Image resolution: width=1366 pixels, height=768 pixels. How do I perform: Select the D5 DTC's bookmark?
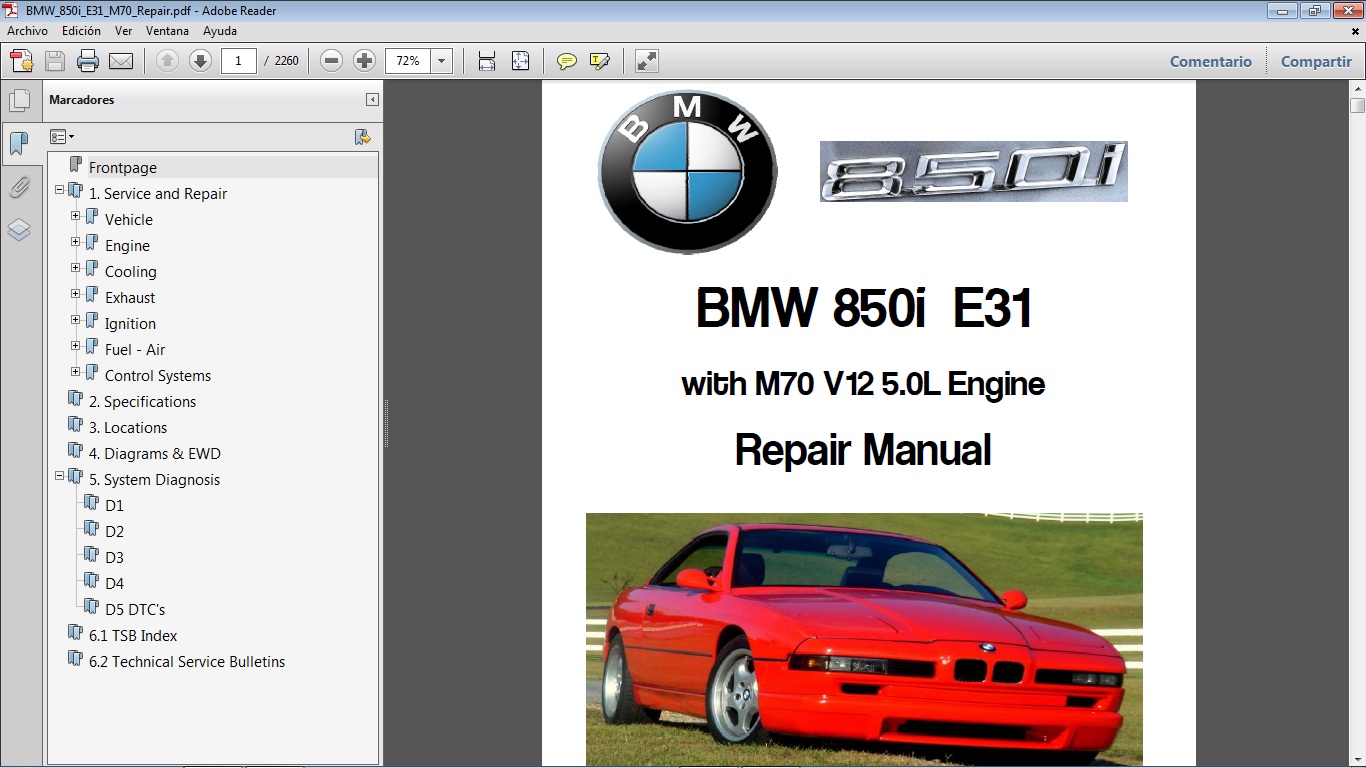coord(135,609)
